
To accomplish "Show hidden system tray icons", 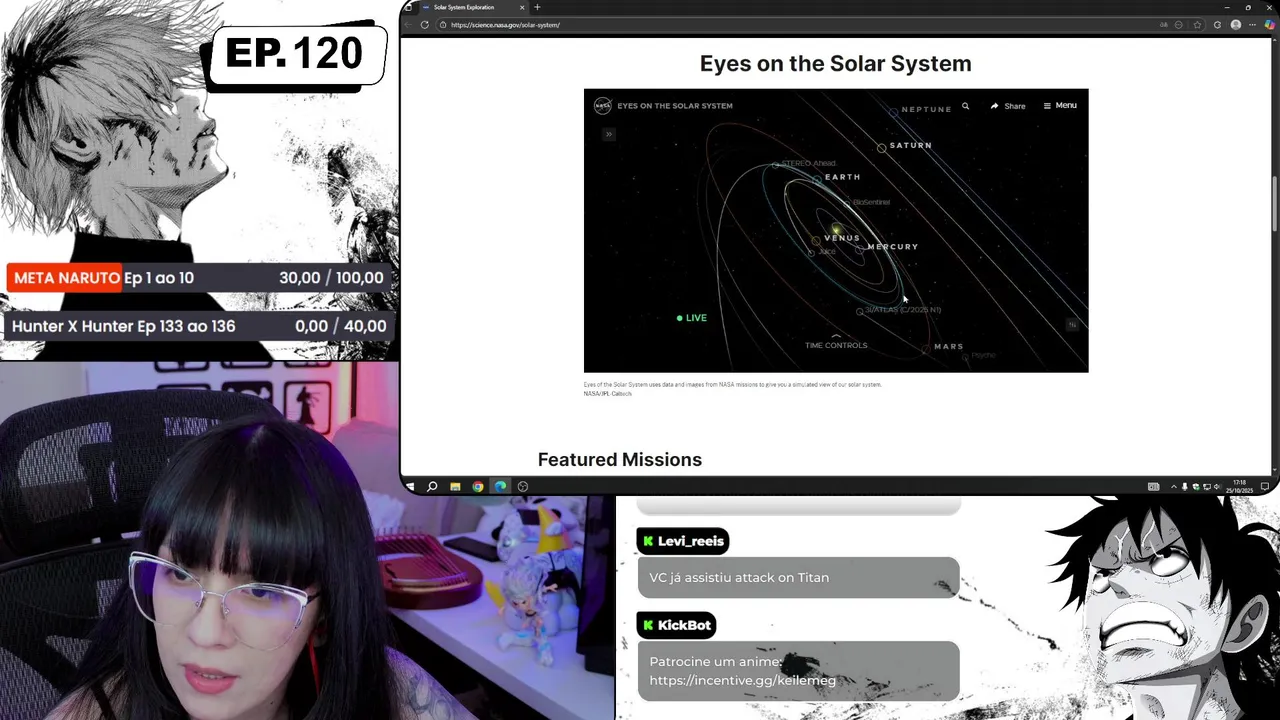I will [1173, 487].
